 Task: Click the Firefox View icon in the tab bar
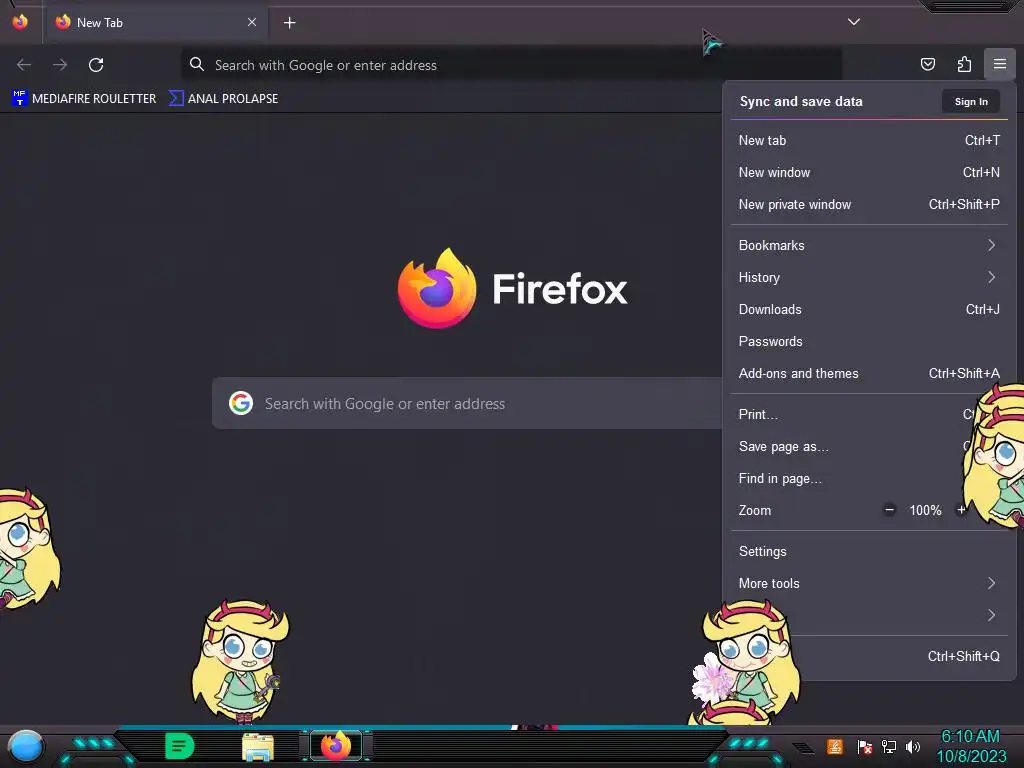point(20,22)
